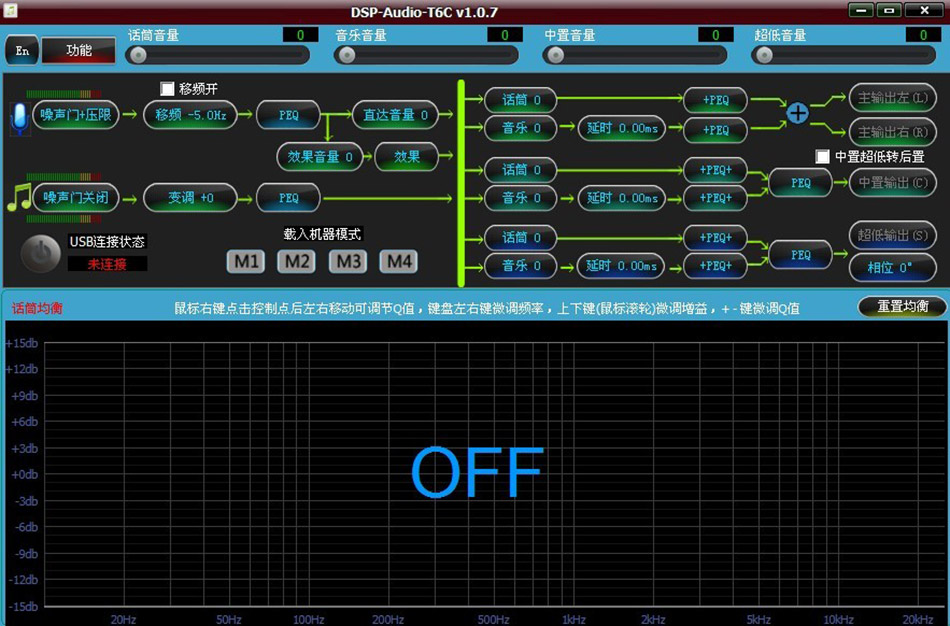Load machine mode M1
The width and height of the screenshot is (950, 626).
tap(245, 261)
